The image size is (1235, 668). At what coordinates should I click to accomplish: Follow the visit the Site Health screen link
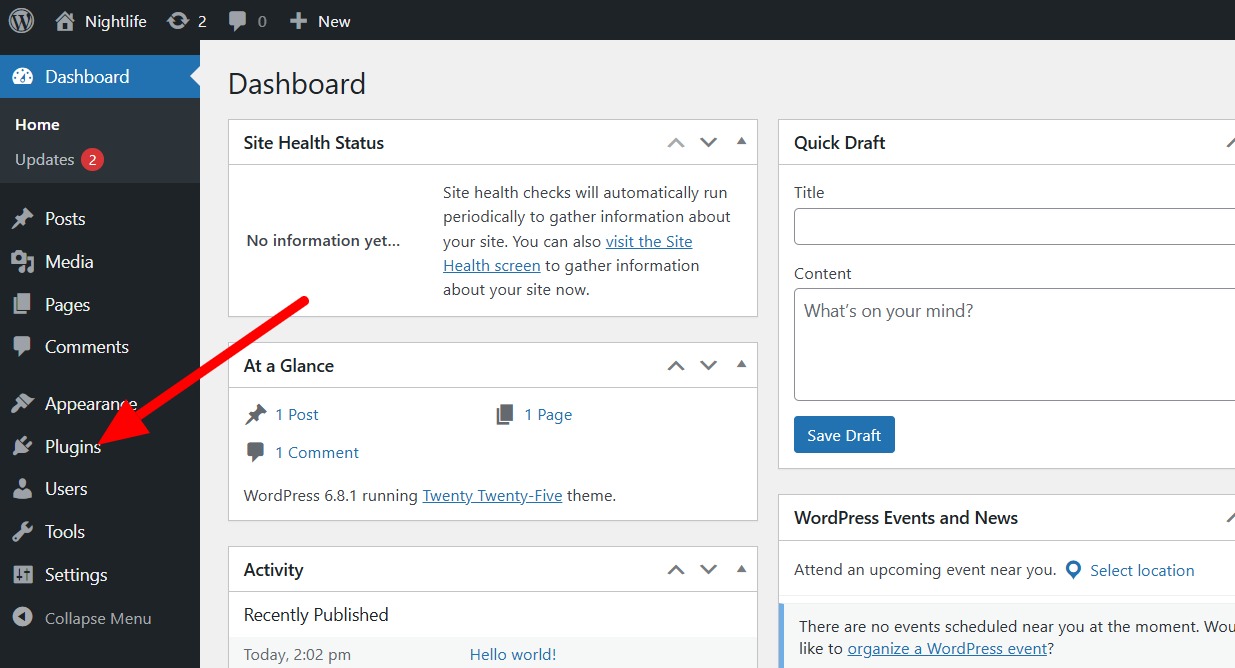click(568, 254)
